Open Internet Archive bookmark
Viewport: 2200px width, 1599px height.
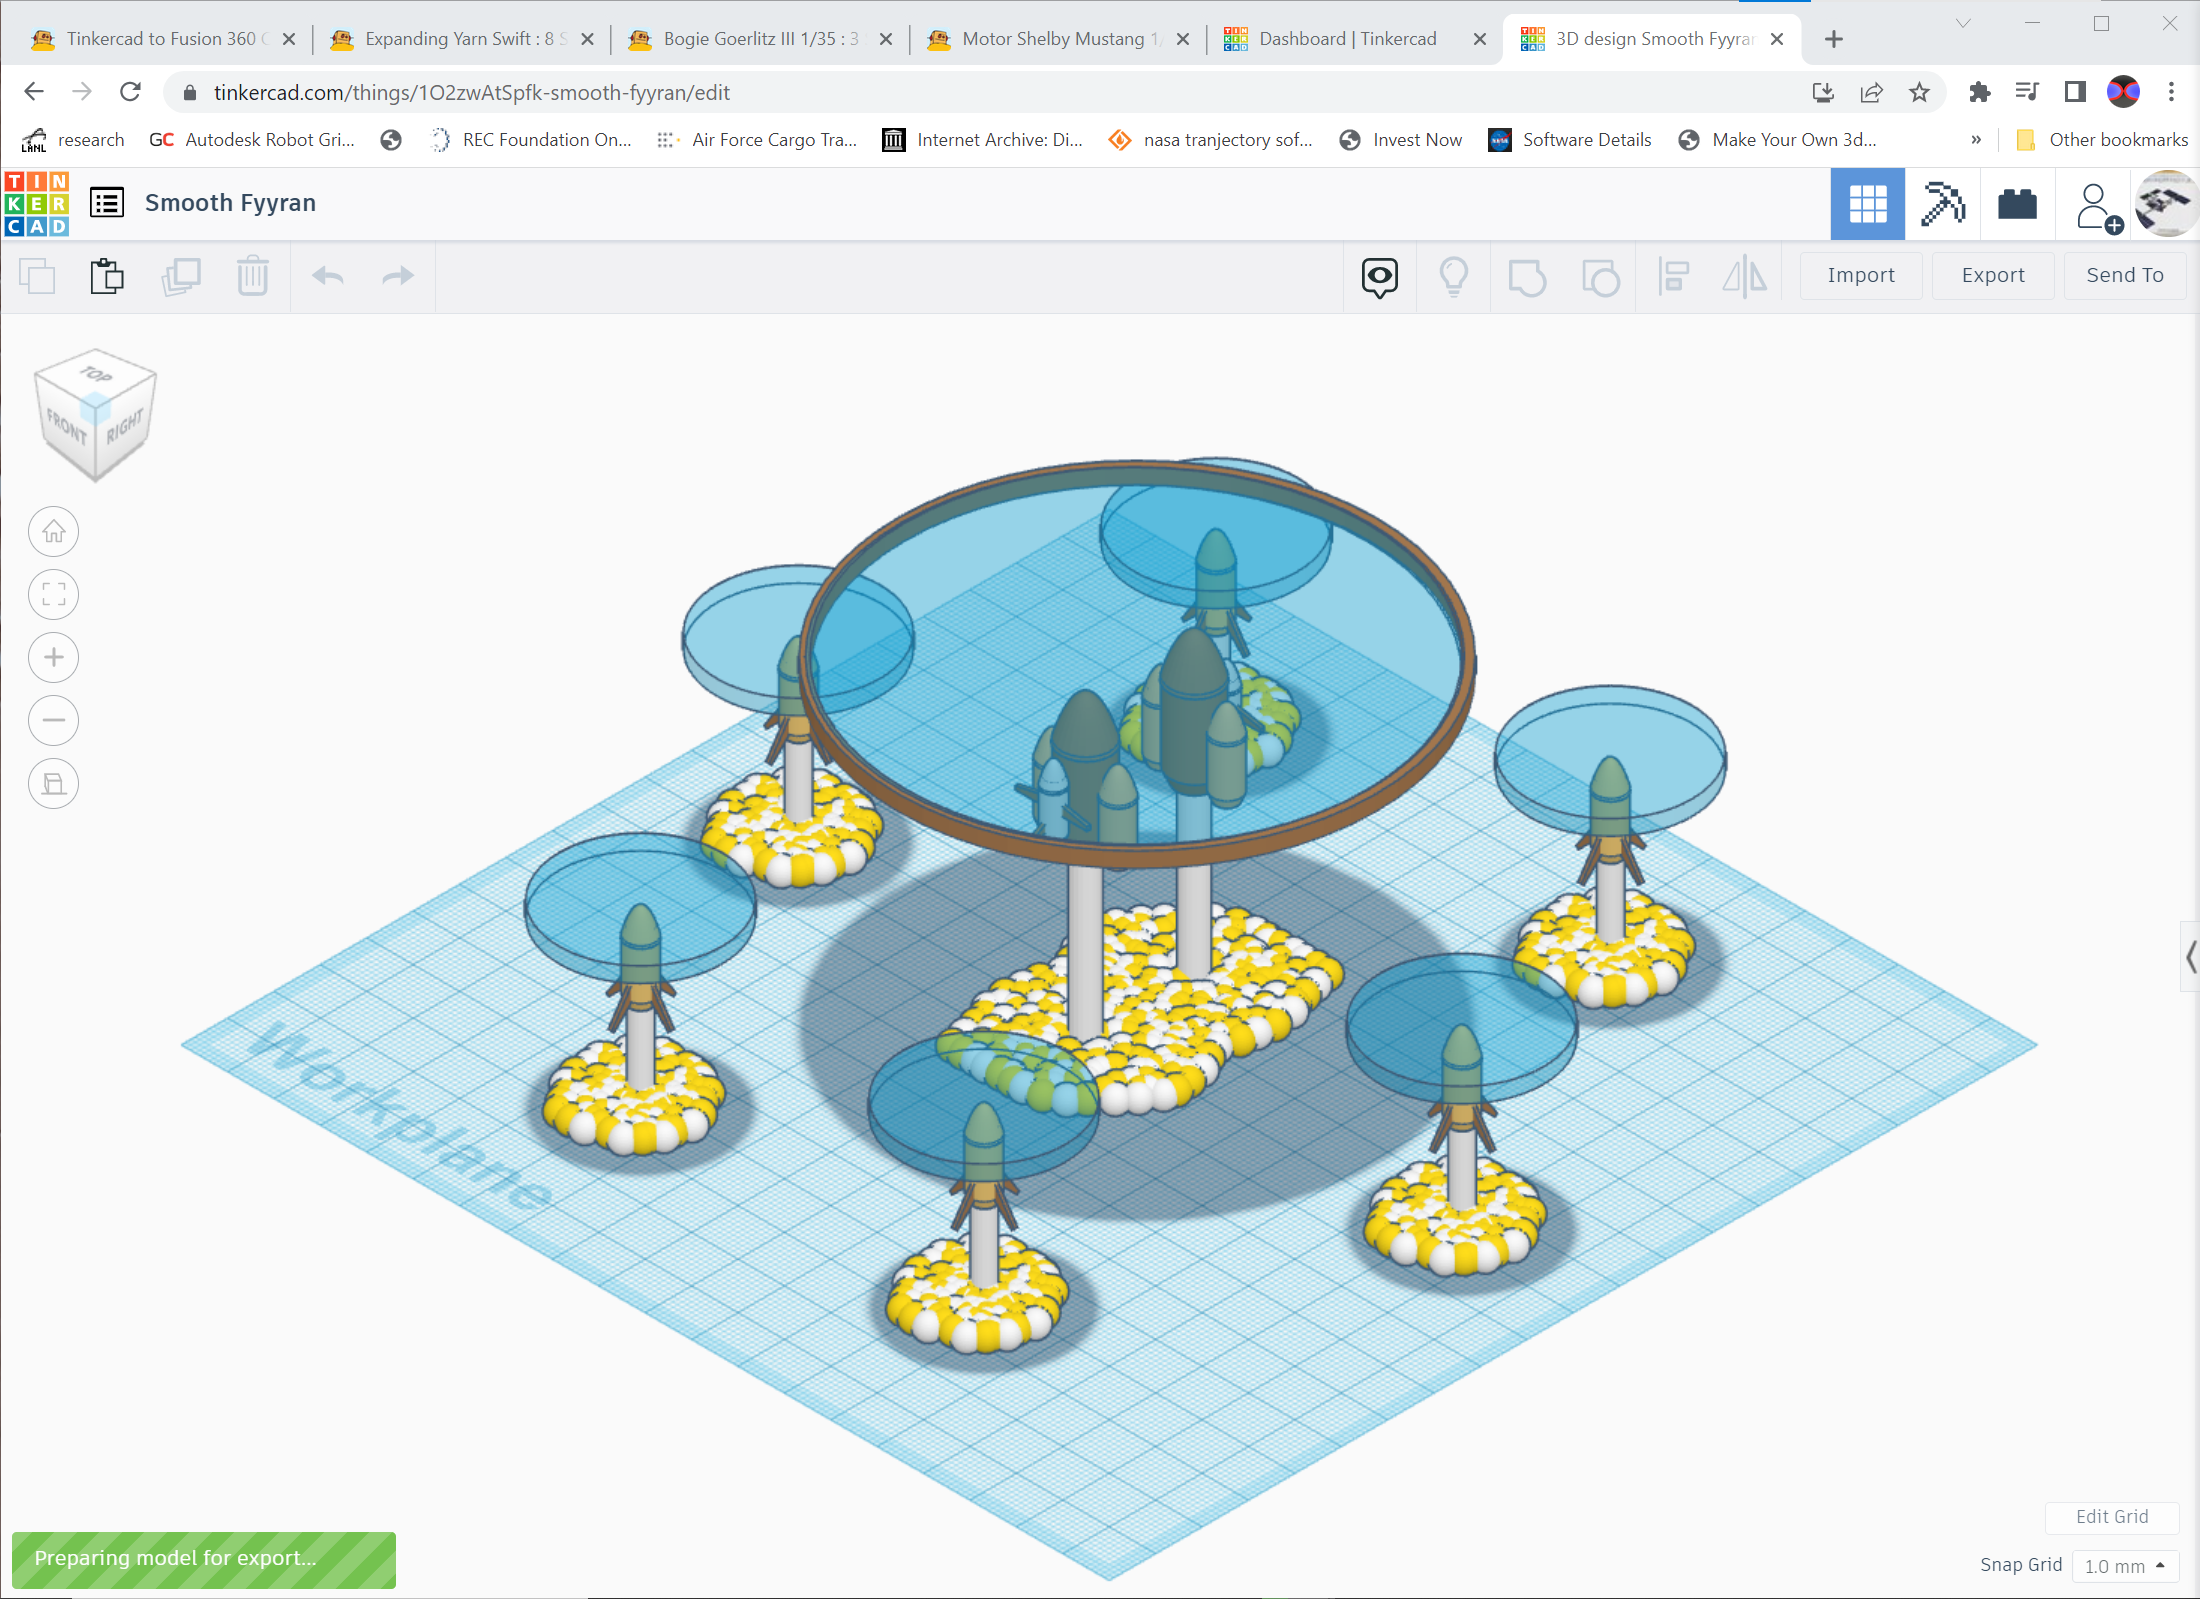coord(983,140)
